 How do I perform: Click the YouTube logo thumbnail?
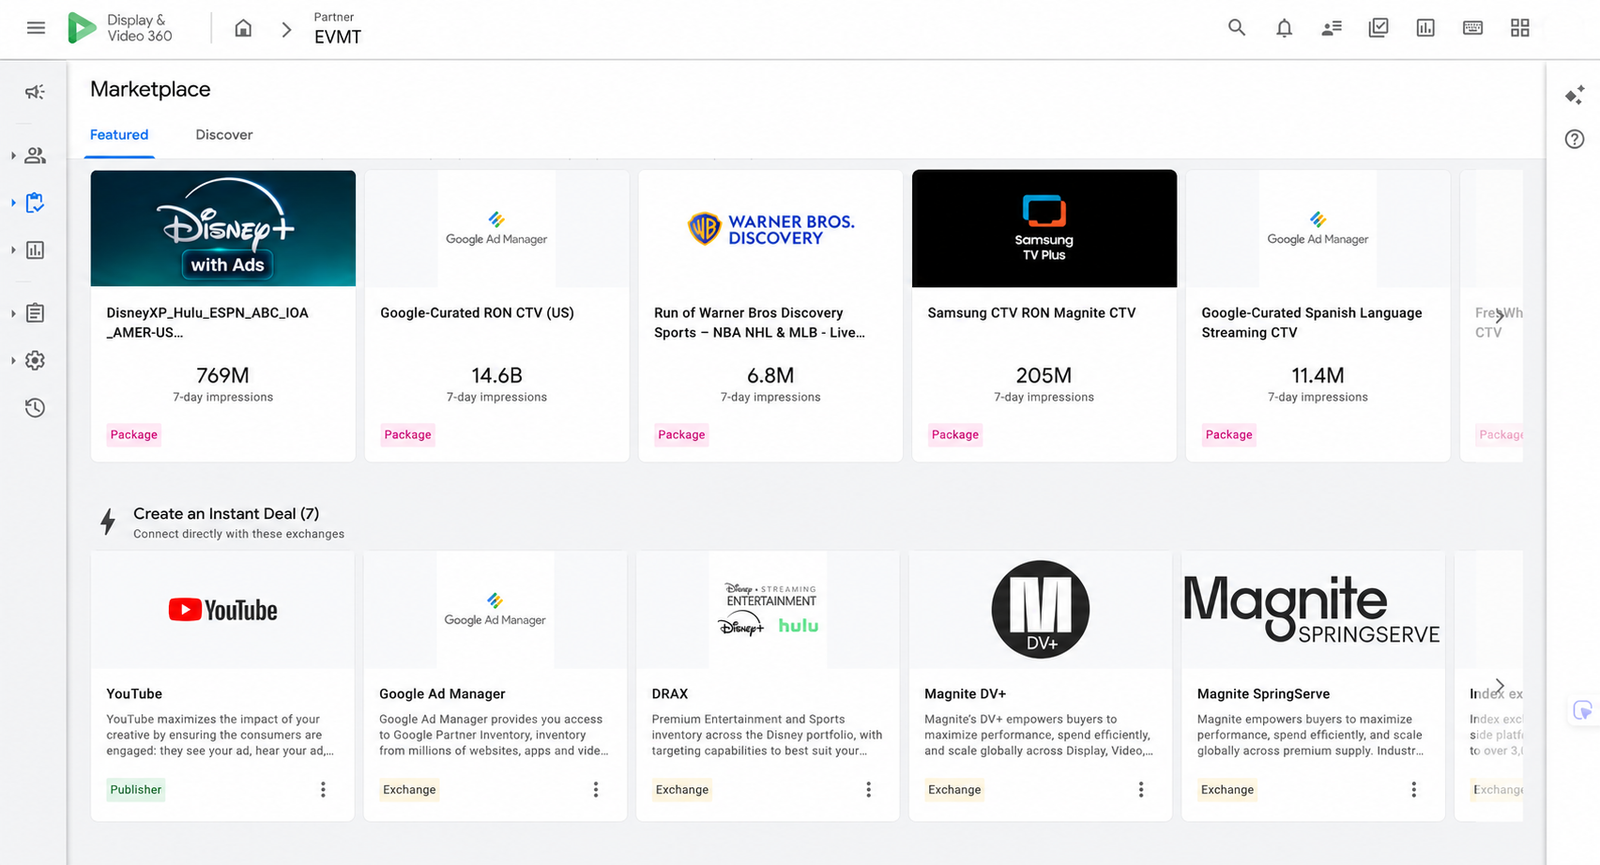(x=223, y=610)
